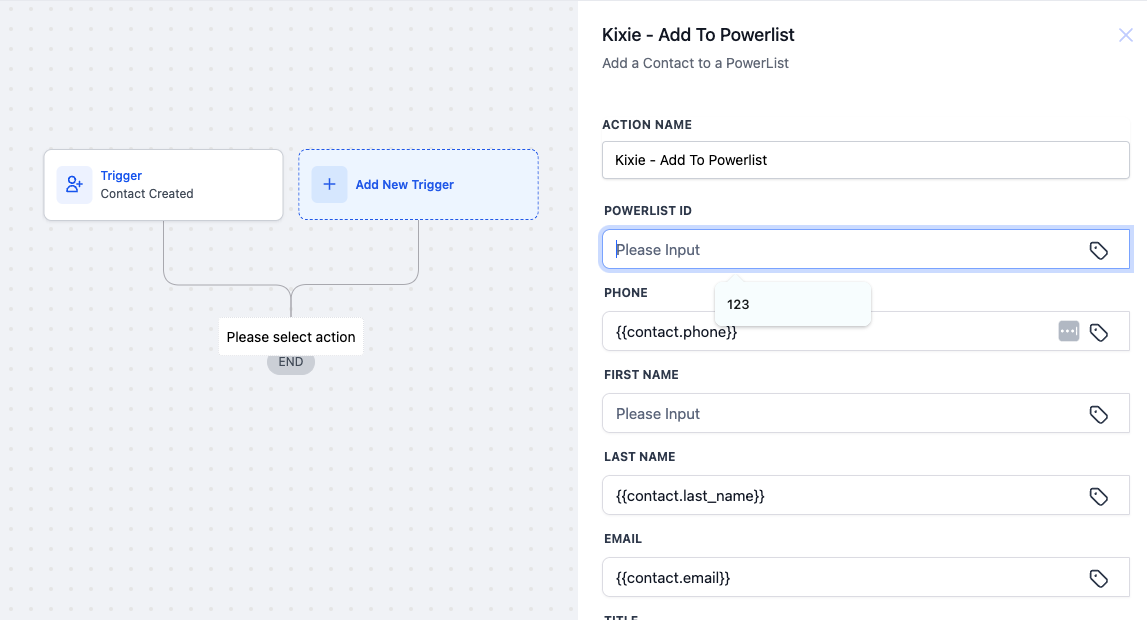Viewport: 1147px width, 620px height.
Task: Click the tag icon in First Name field
Action: 1098,414
